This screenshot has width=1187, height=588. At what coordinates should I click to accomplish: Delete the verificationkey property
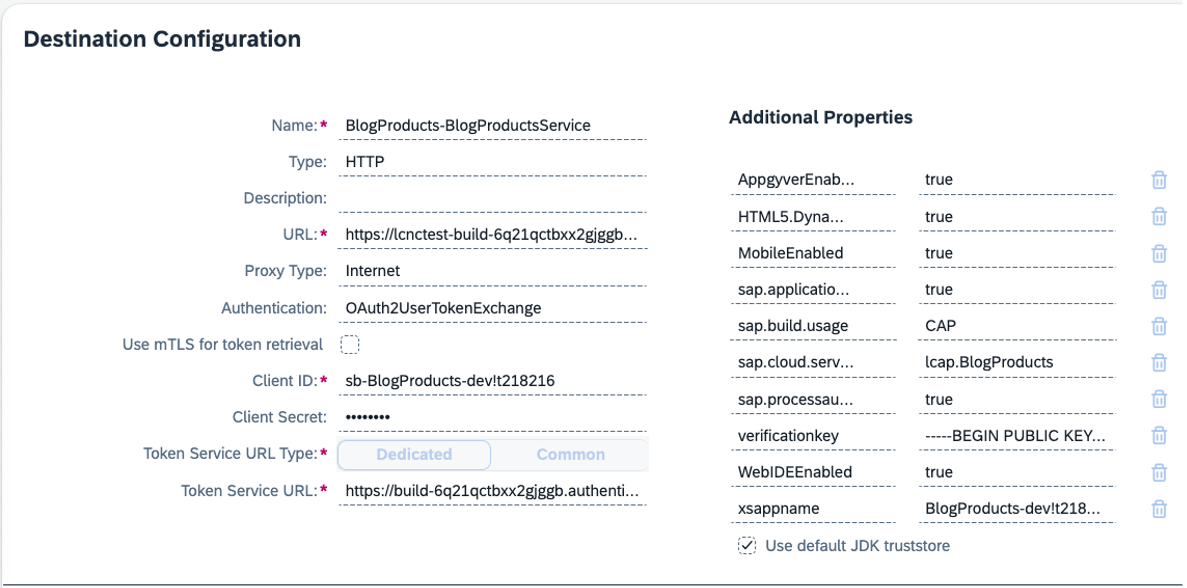pos(1158,435)
